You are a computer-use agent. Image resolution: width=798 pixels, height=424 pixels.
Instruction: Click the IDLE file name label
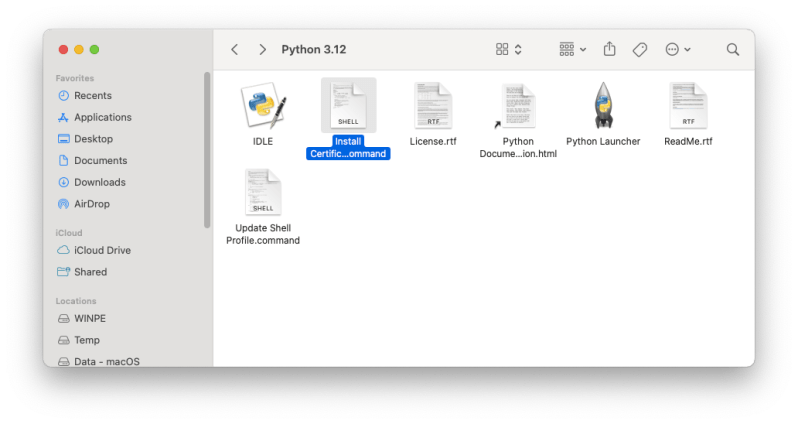pos(263,142)
